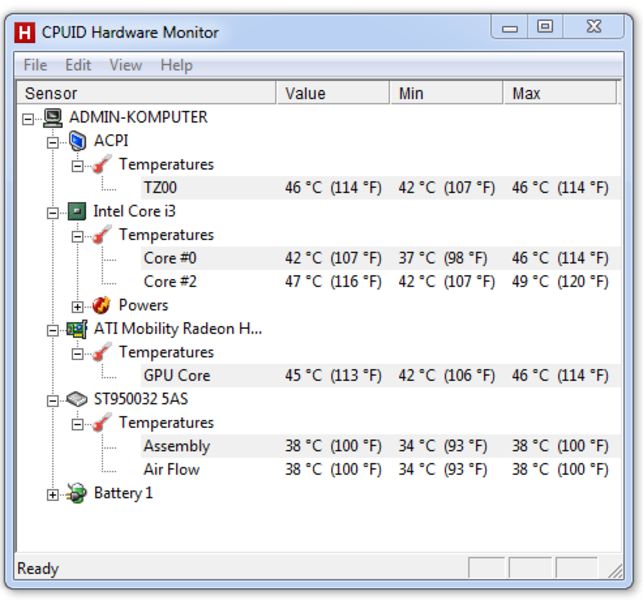Click the Intel Core i3 chip icon
Screen dimensions: 643x600
[x=77, y=212]
